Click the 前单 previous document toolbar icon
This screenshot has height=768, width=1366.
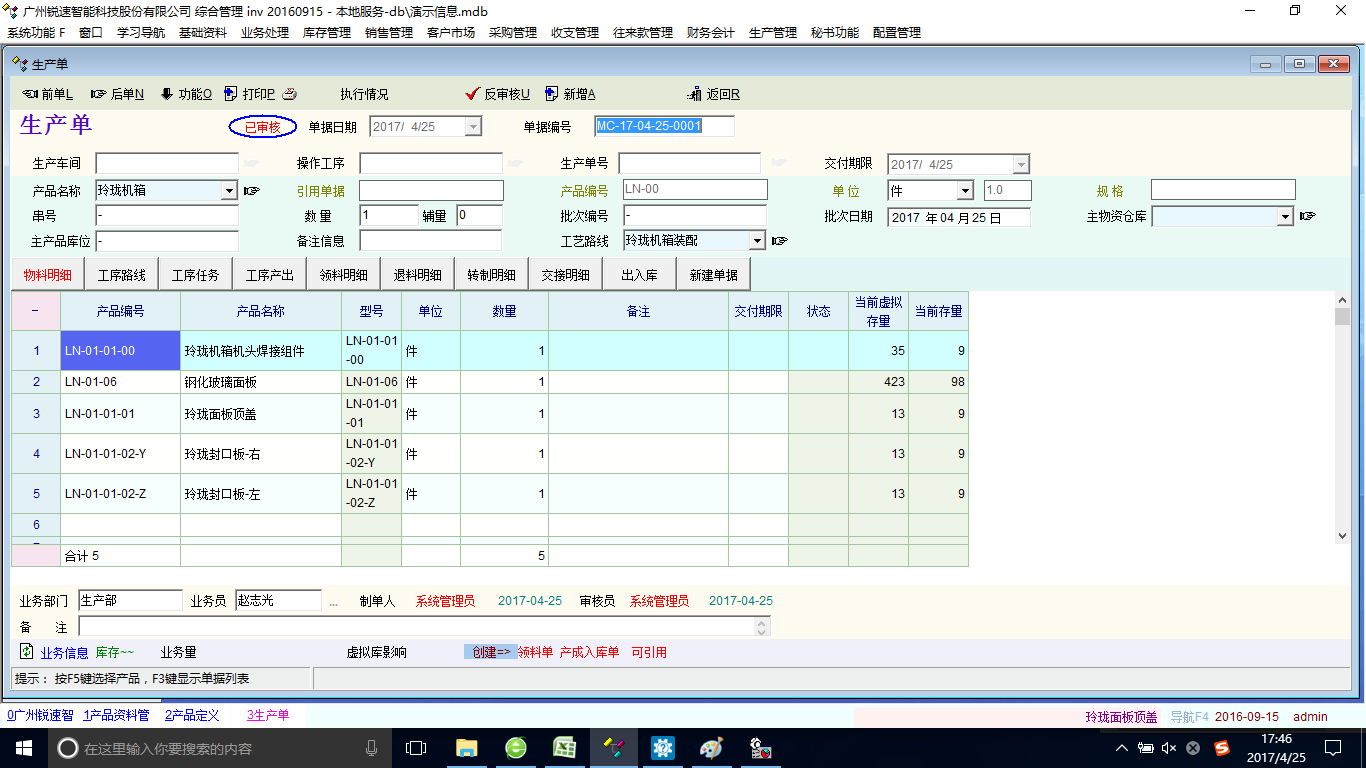(30, 94)
